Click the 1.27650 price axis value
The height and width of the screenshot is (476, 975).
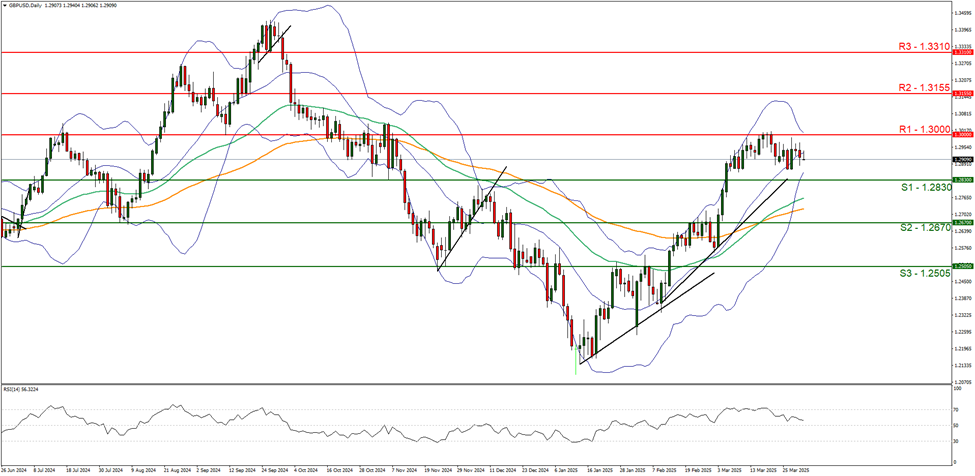pyautogui.click(x=961, y=198)
